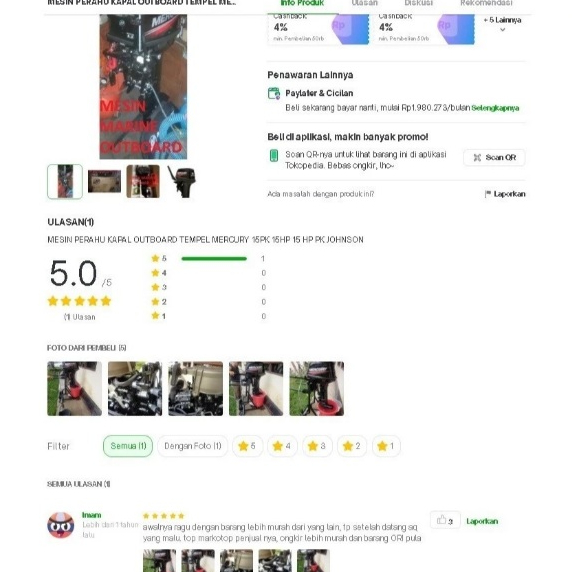The height and width of the screenshot is (572, 572).
Task: Click the green phone app icon
Action: pyautogui.click(x=274, y=155)
